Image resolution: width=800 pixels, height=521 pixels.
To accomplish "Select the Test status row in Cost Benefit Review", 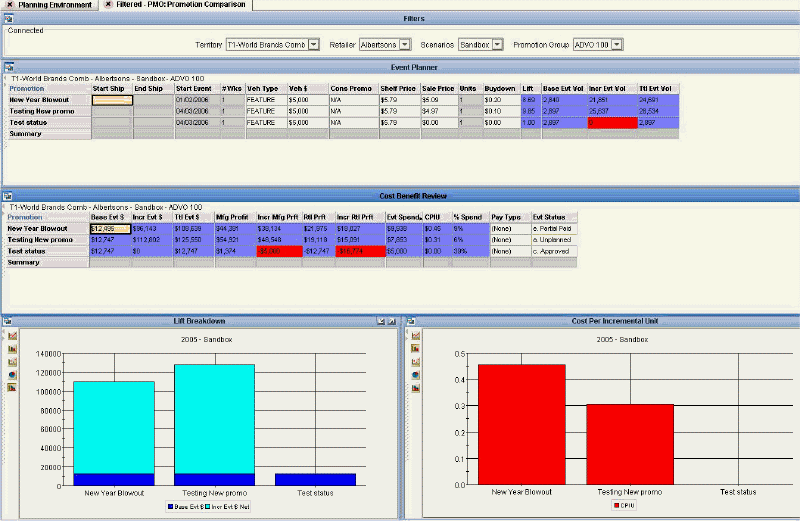I will pyautogui.click(x=48, y=251).
